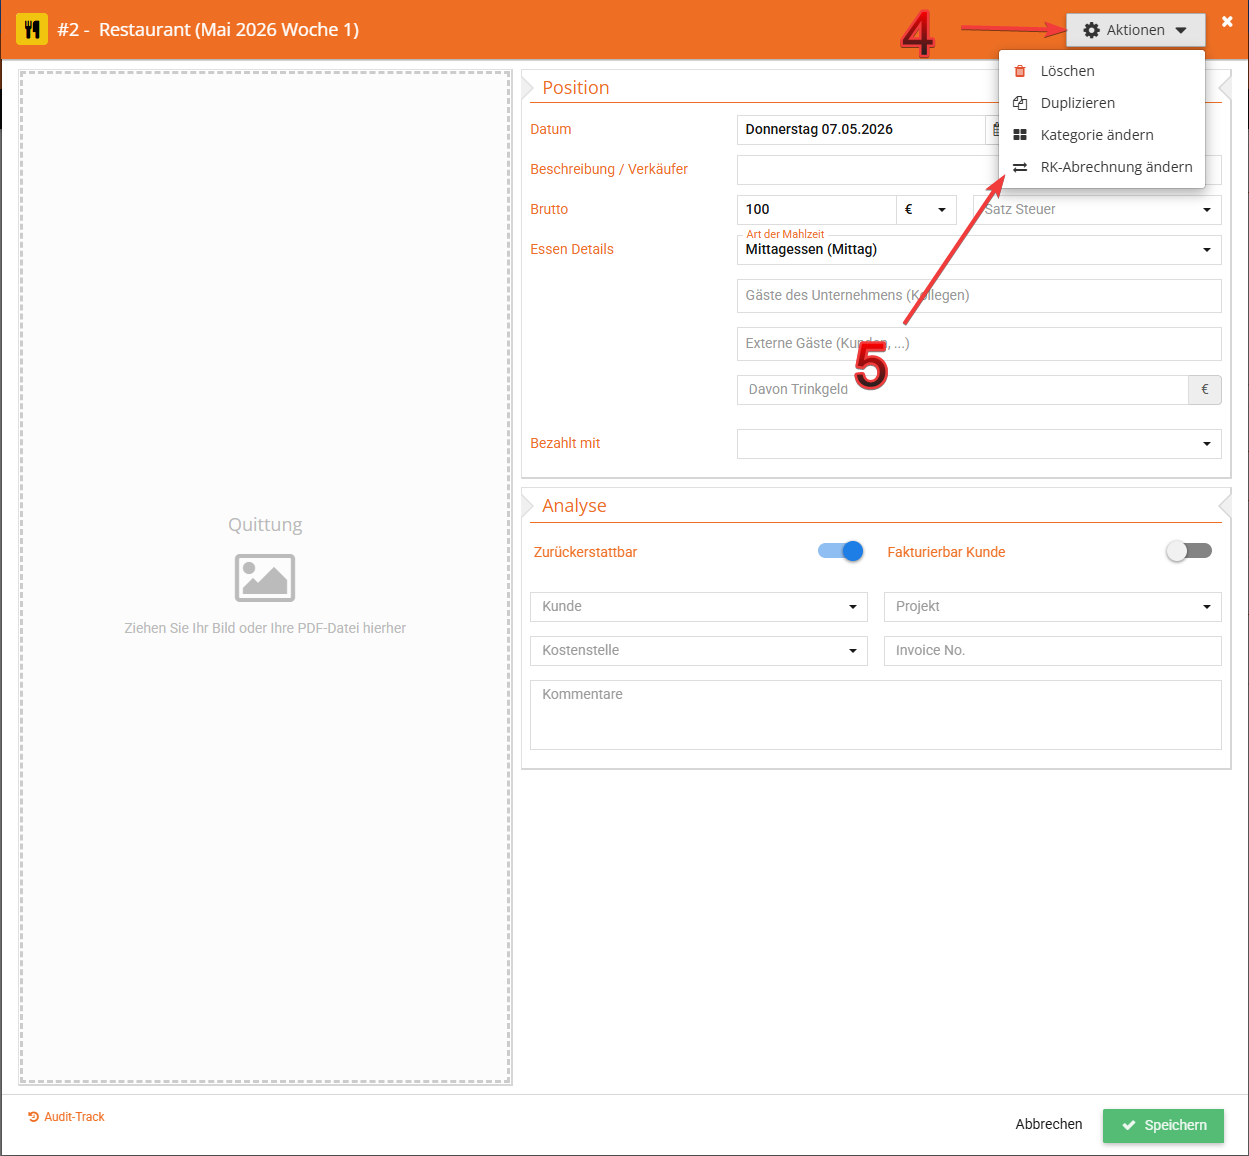Click the Invoice No. input field

[x=1052, y=650]
